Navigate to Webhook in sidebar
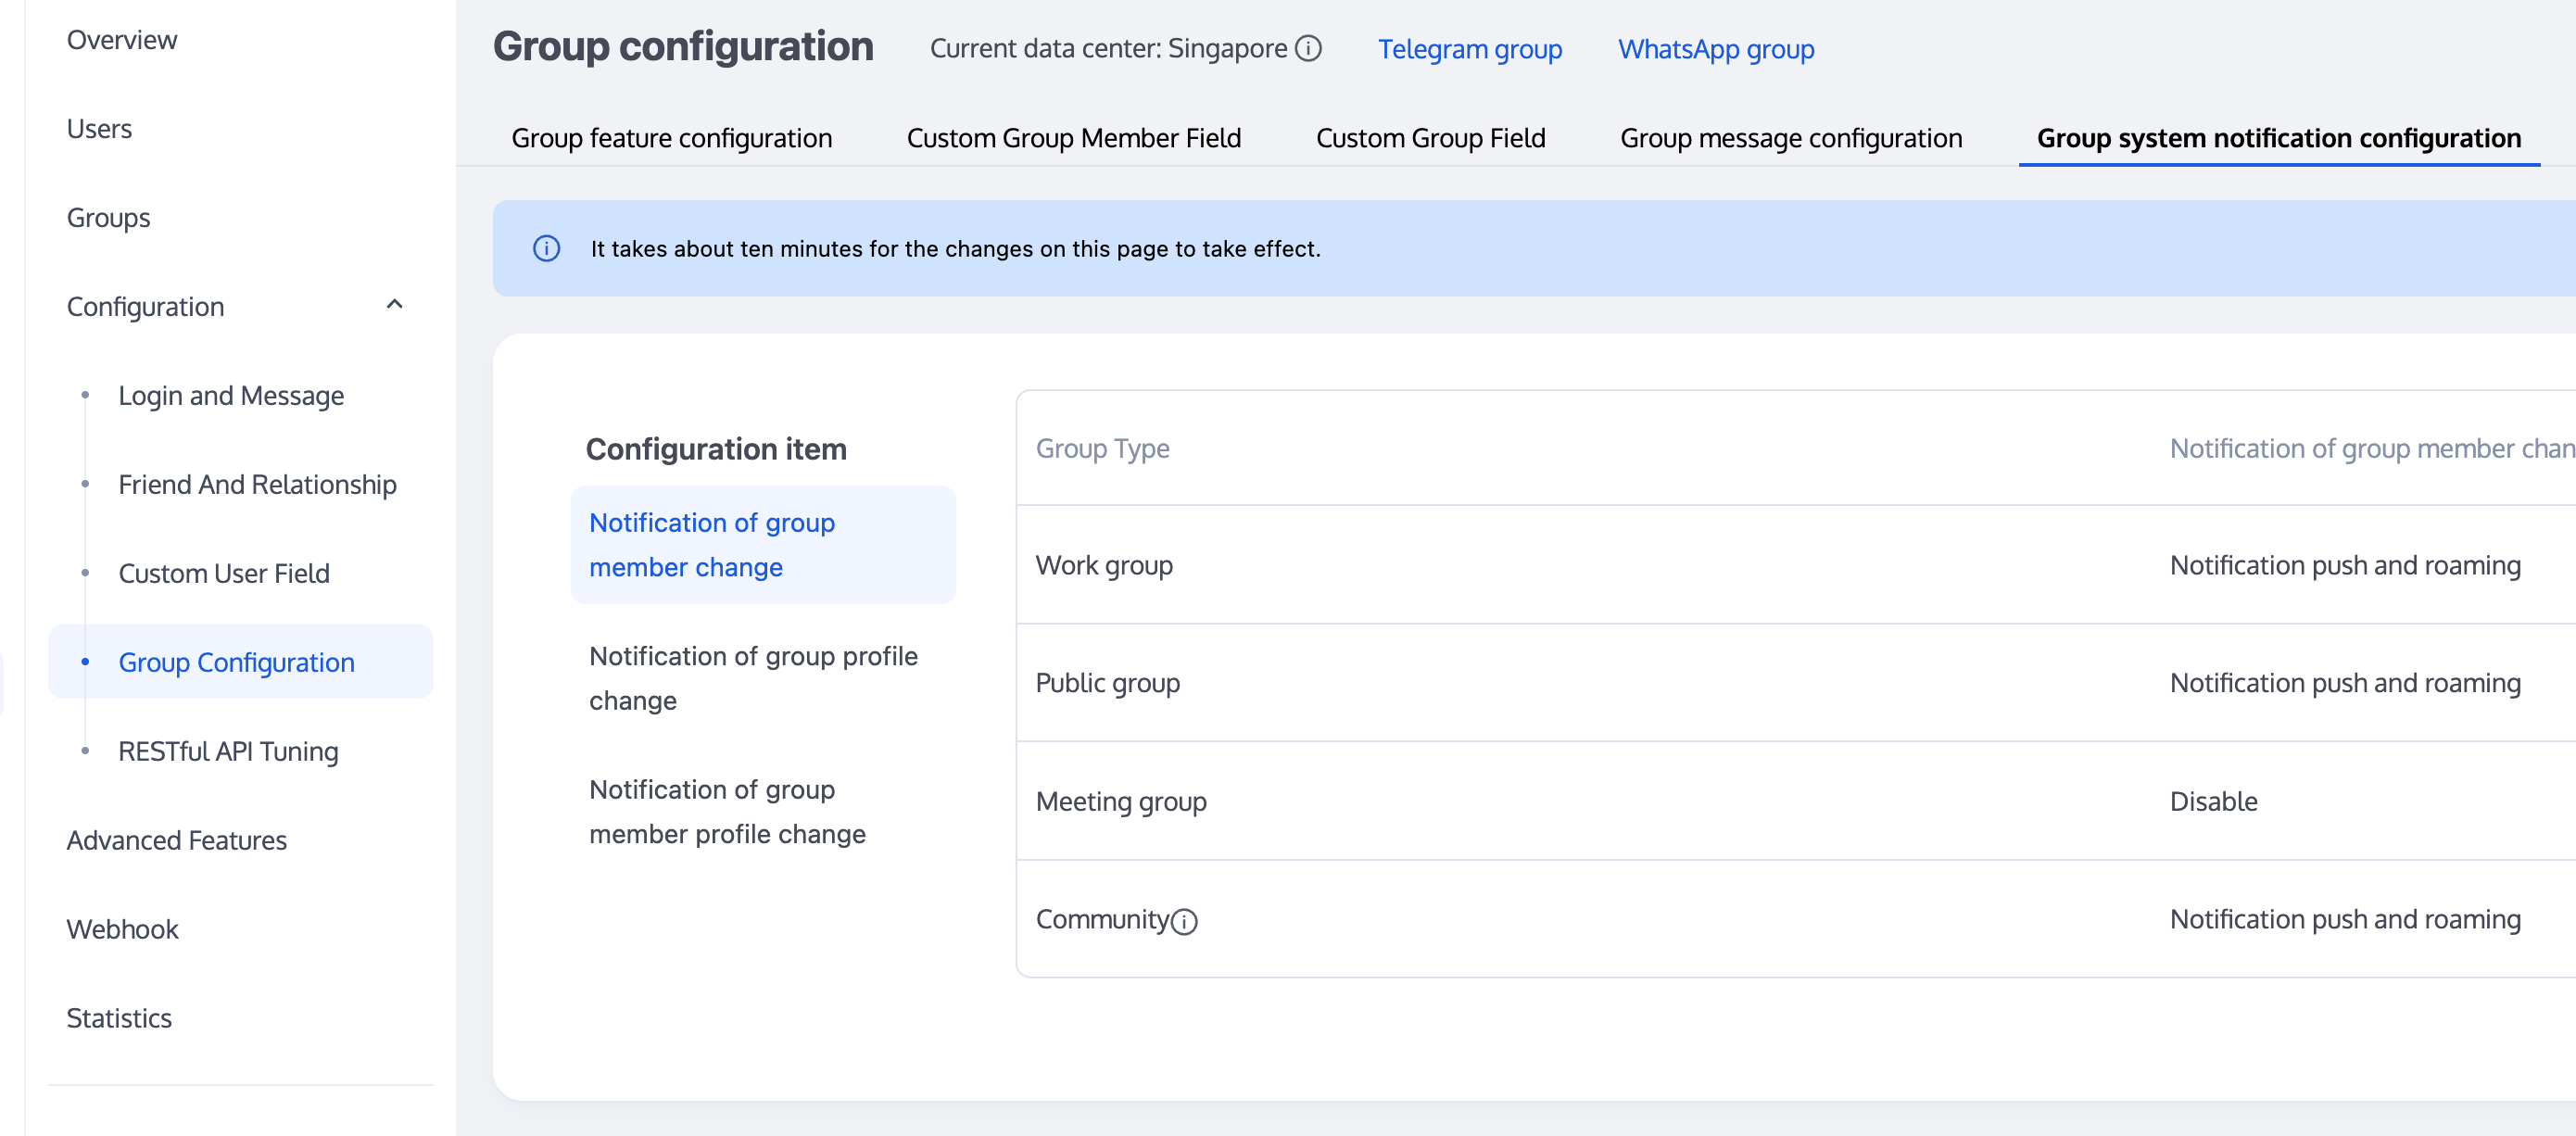 click(x=122, y=929)
